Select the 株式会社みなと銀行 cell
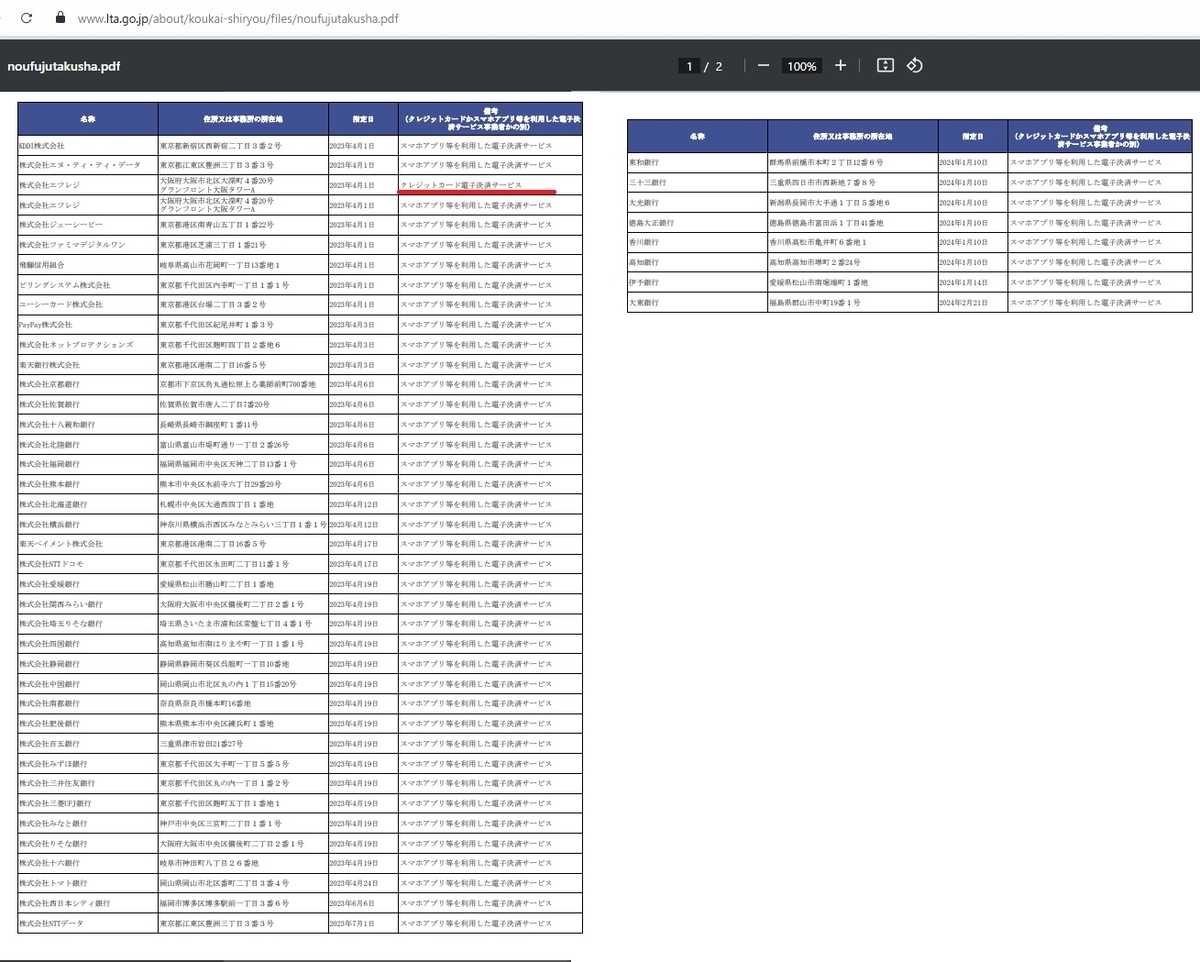Screen dimensions: 1200x962 (88, 823)
